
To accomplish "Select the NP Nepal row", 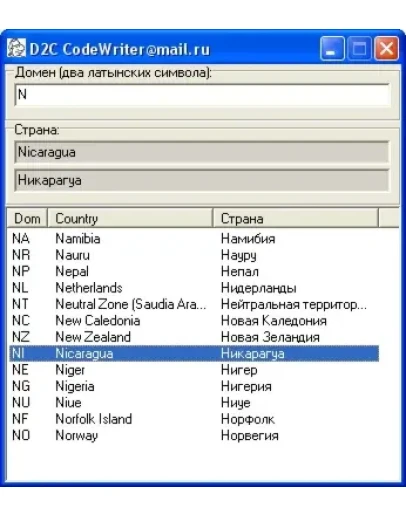I will [194, 271].
